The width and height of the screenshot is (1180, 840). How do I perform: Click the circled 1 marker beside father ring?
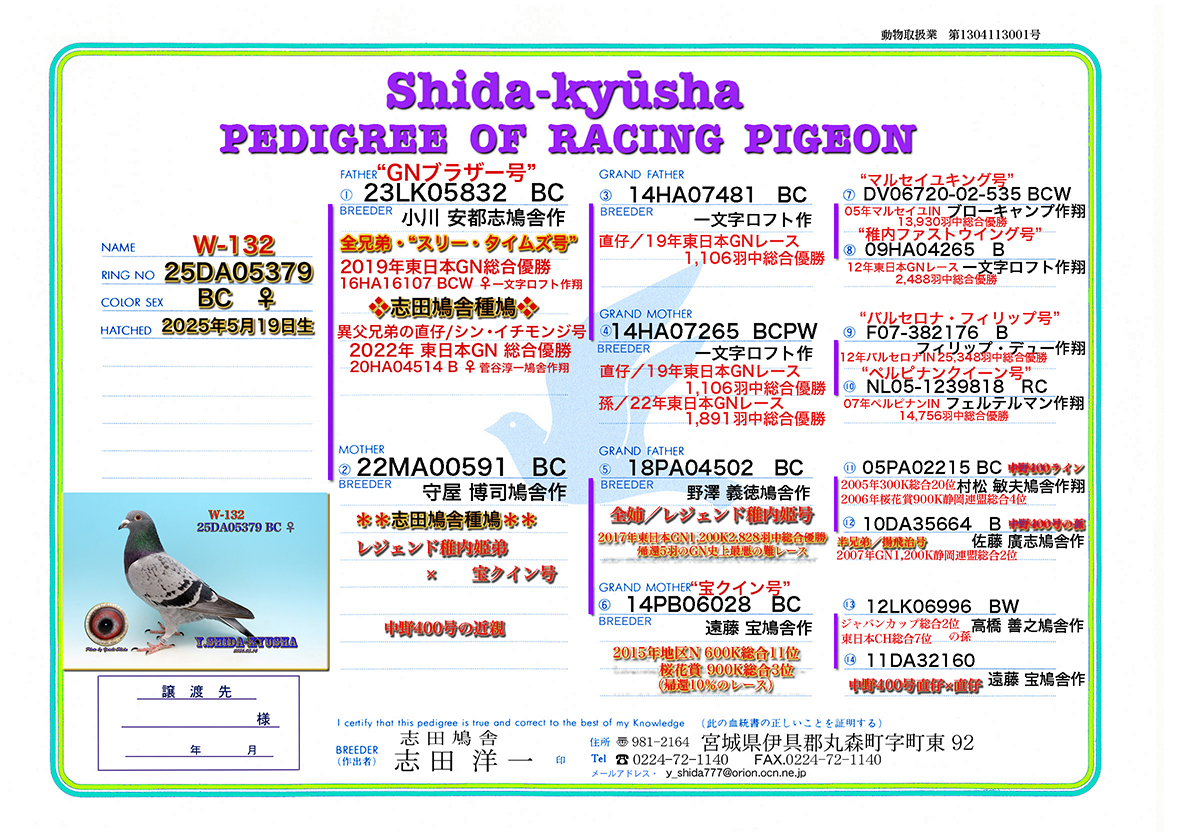click(347, 195)
